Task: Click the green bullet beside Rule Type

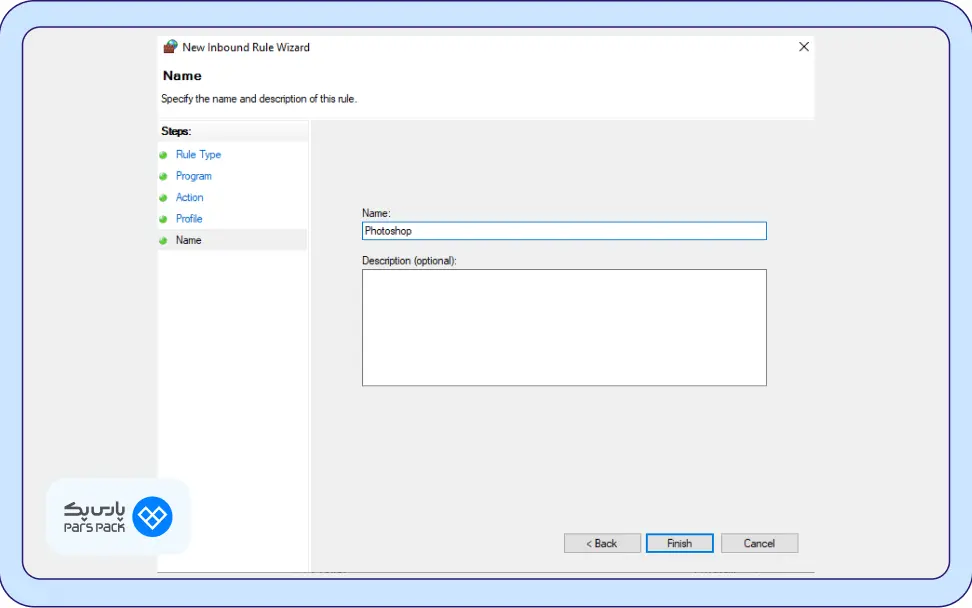Action: tap(163, 155)
